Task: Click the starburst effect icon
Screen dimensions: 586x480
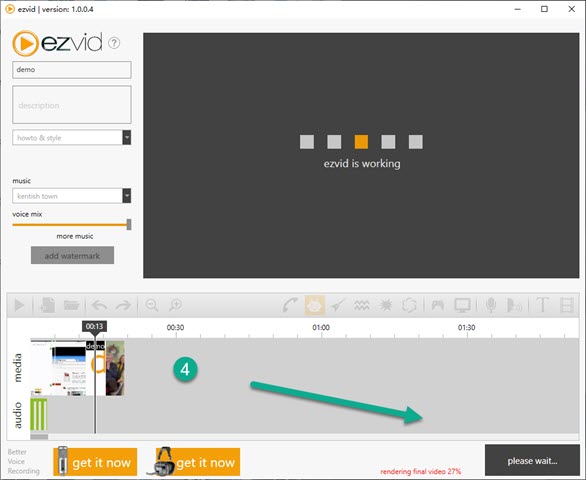Action: click(x=386, y=305)
